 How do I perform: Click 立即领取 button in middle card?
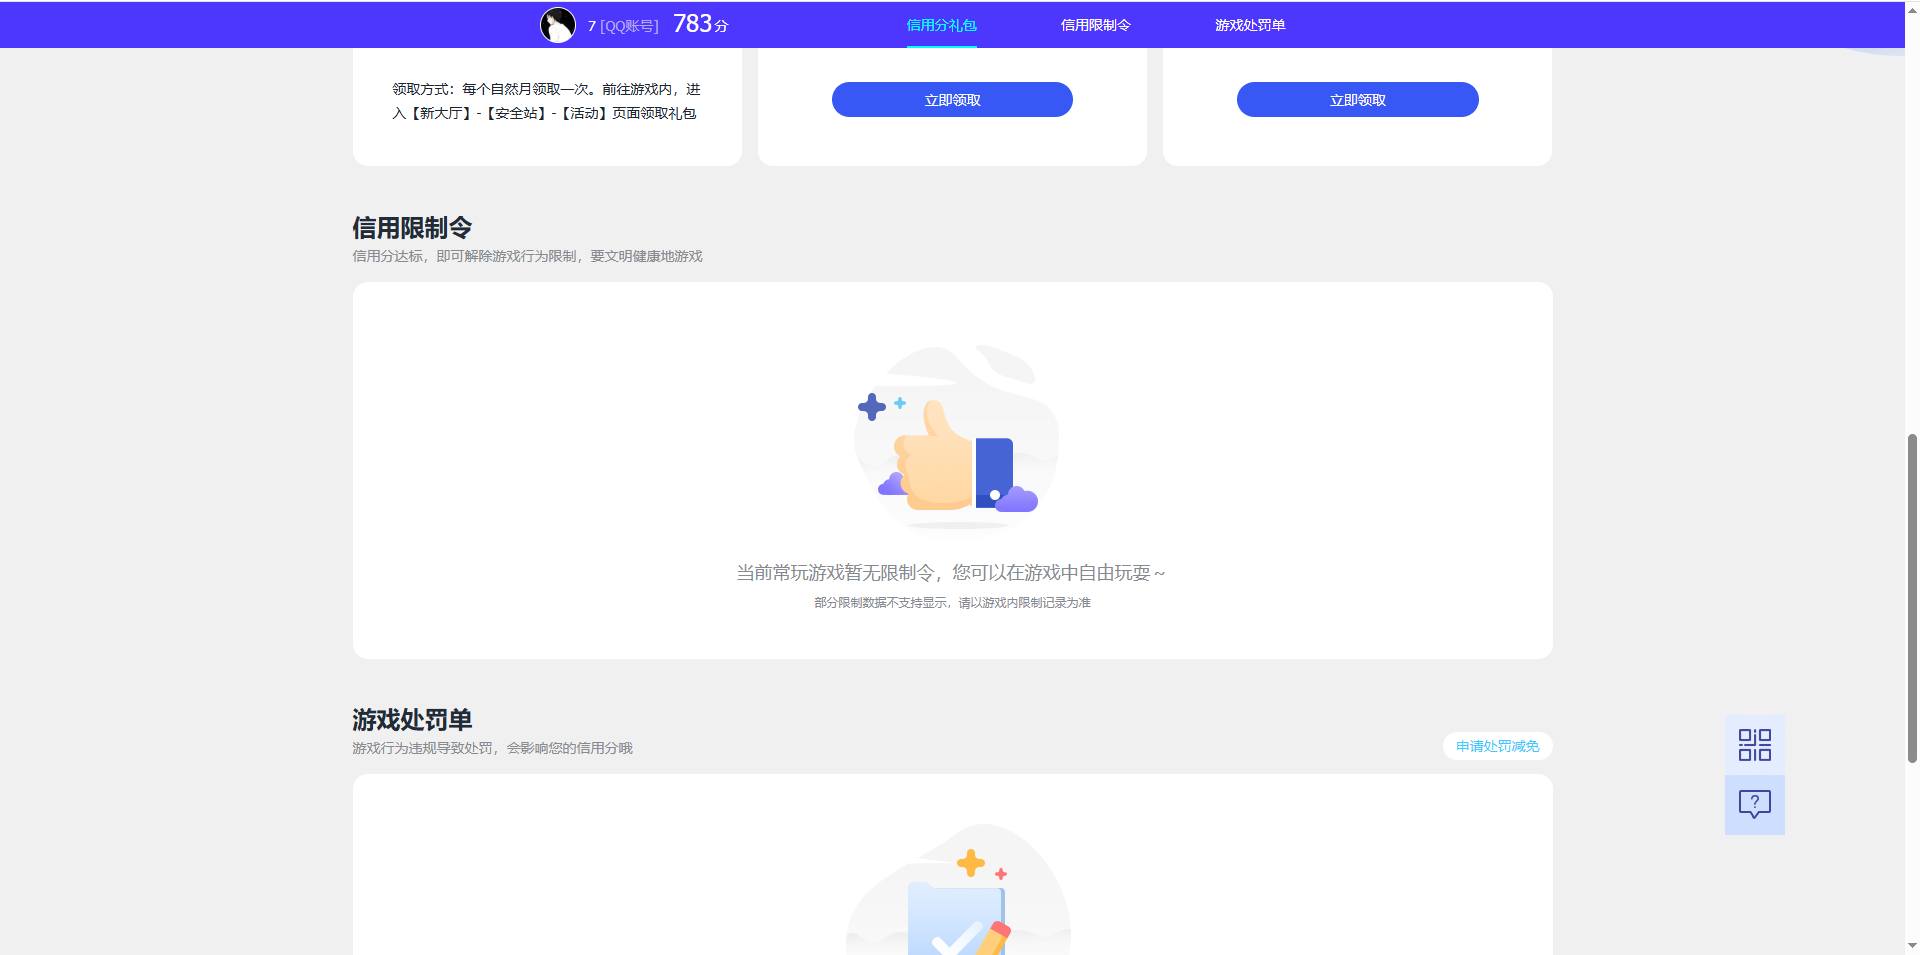tap(952, 99)
